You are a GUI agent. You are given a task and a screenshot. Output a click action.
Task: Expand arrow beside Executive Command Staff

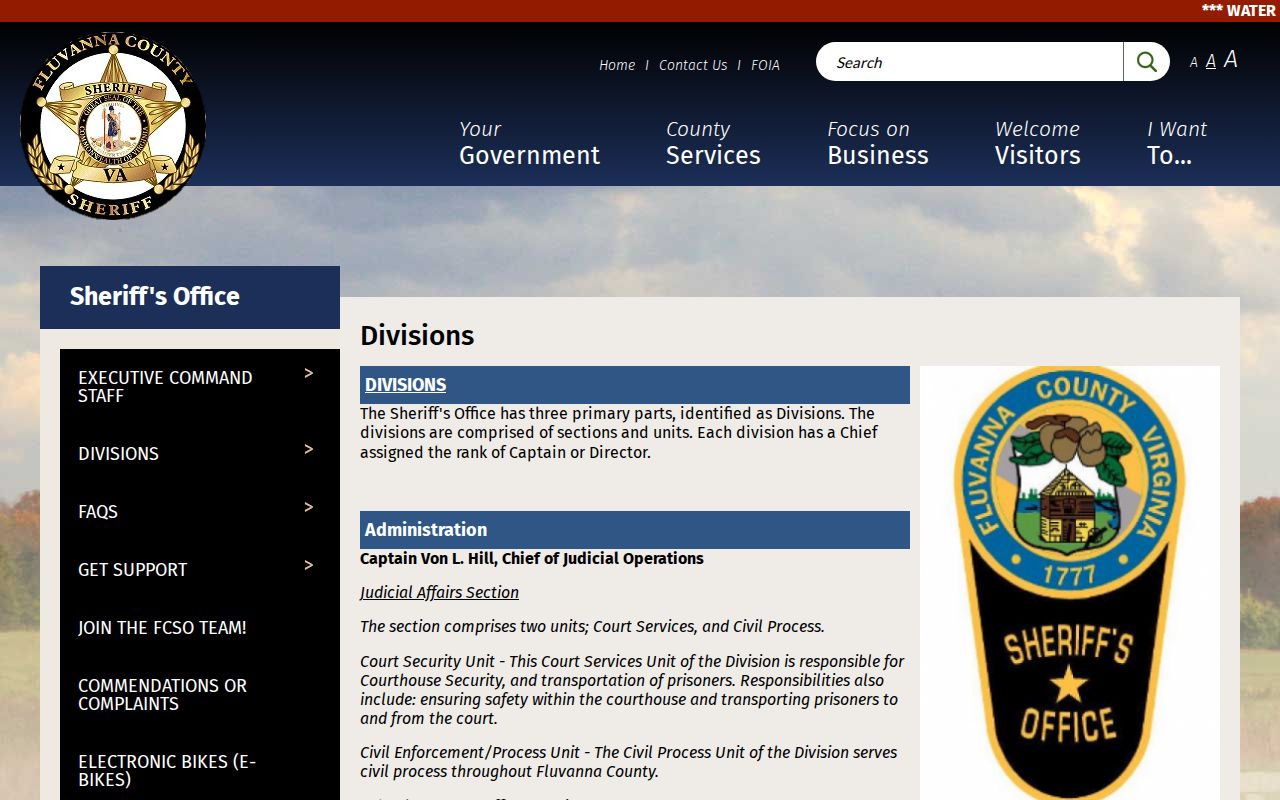click(309, 373)
